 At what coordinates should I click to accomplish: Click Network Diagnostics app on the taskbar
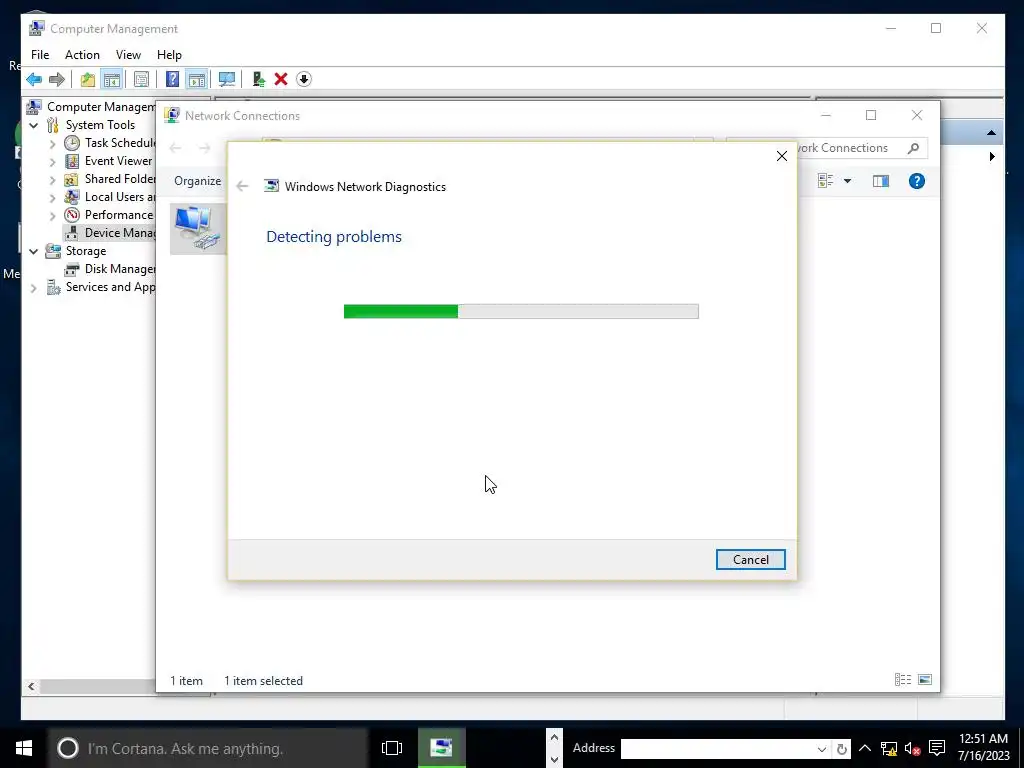(x=441, y=748)
